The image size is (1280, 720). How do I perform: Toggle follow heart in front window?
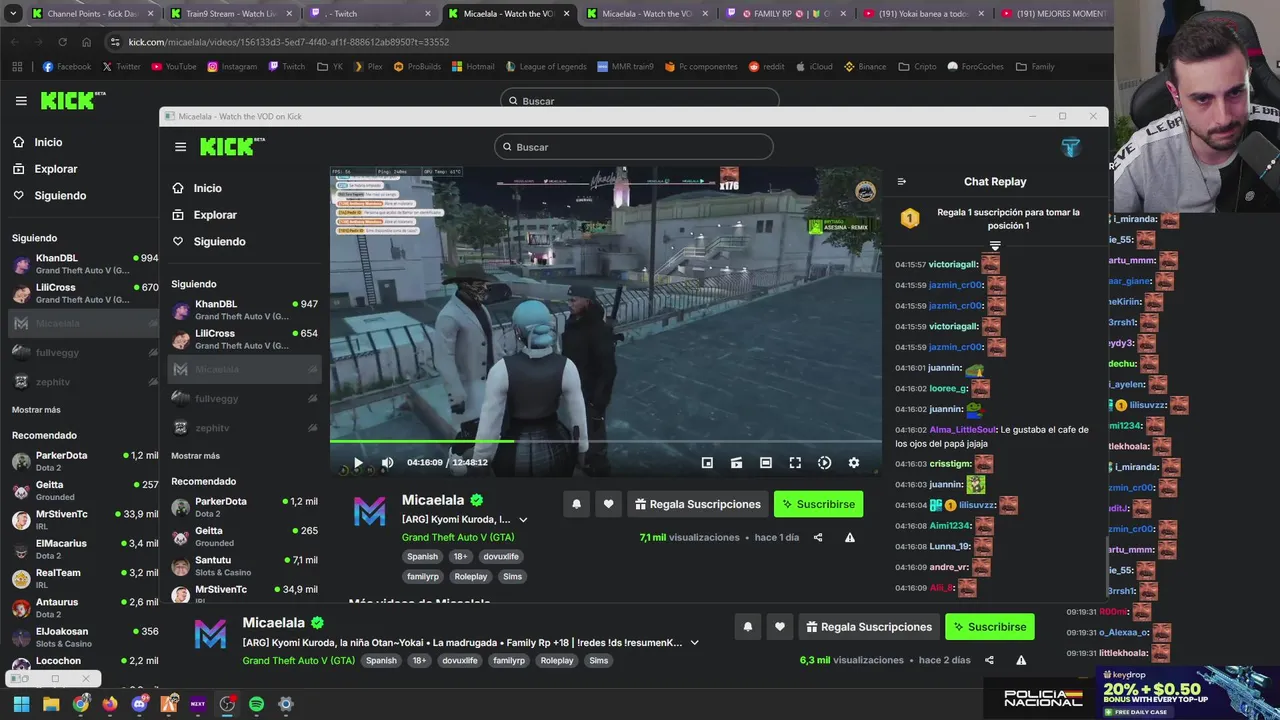tap(608, 504)
